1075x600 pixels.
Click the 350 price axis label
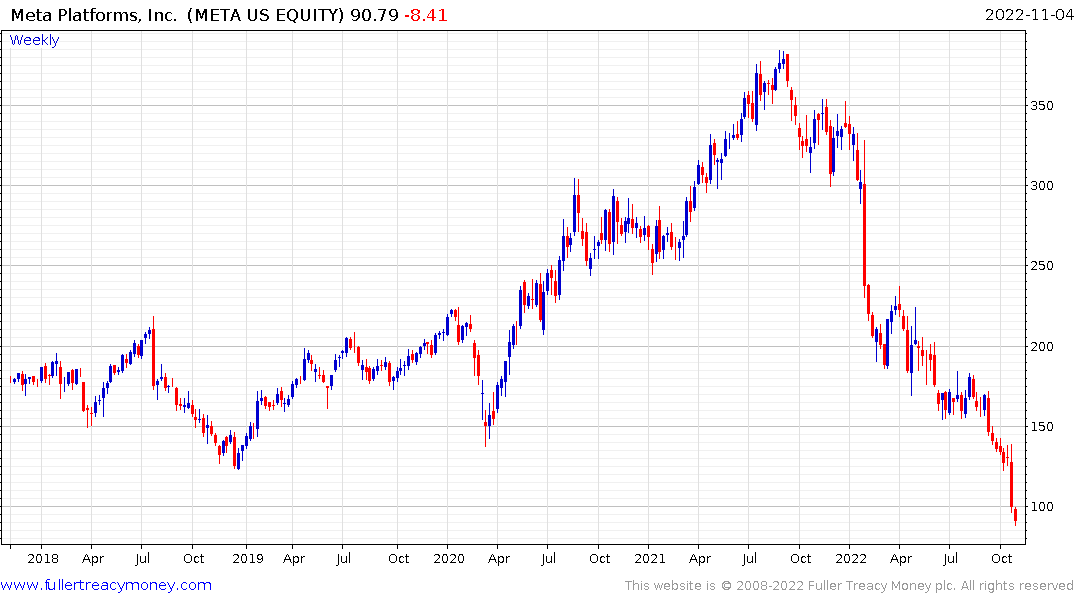1042,106
